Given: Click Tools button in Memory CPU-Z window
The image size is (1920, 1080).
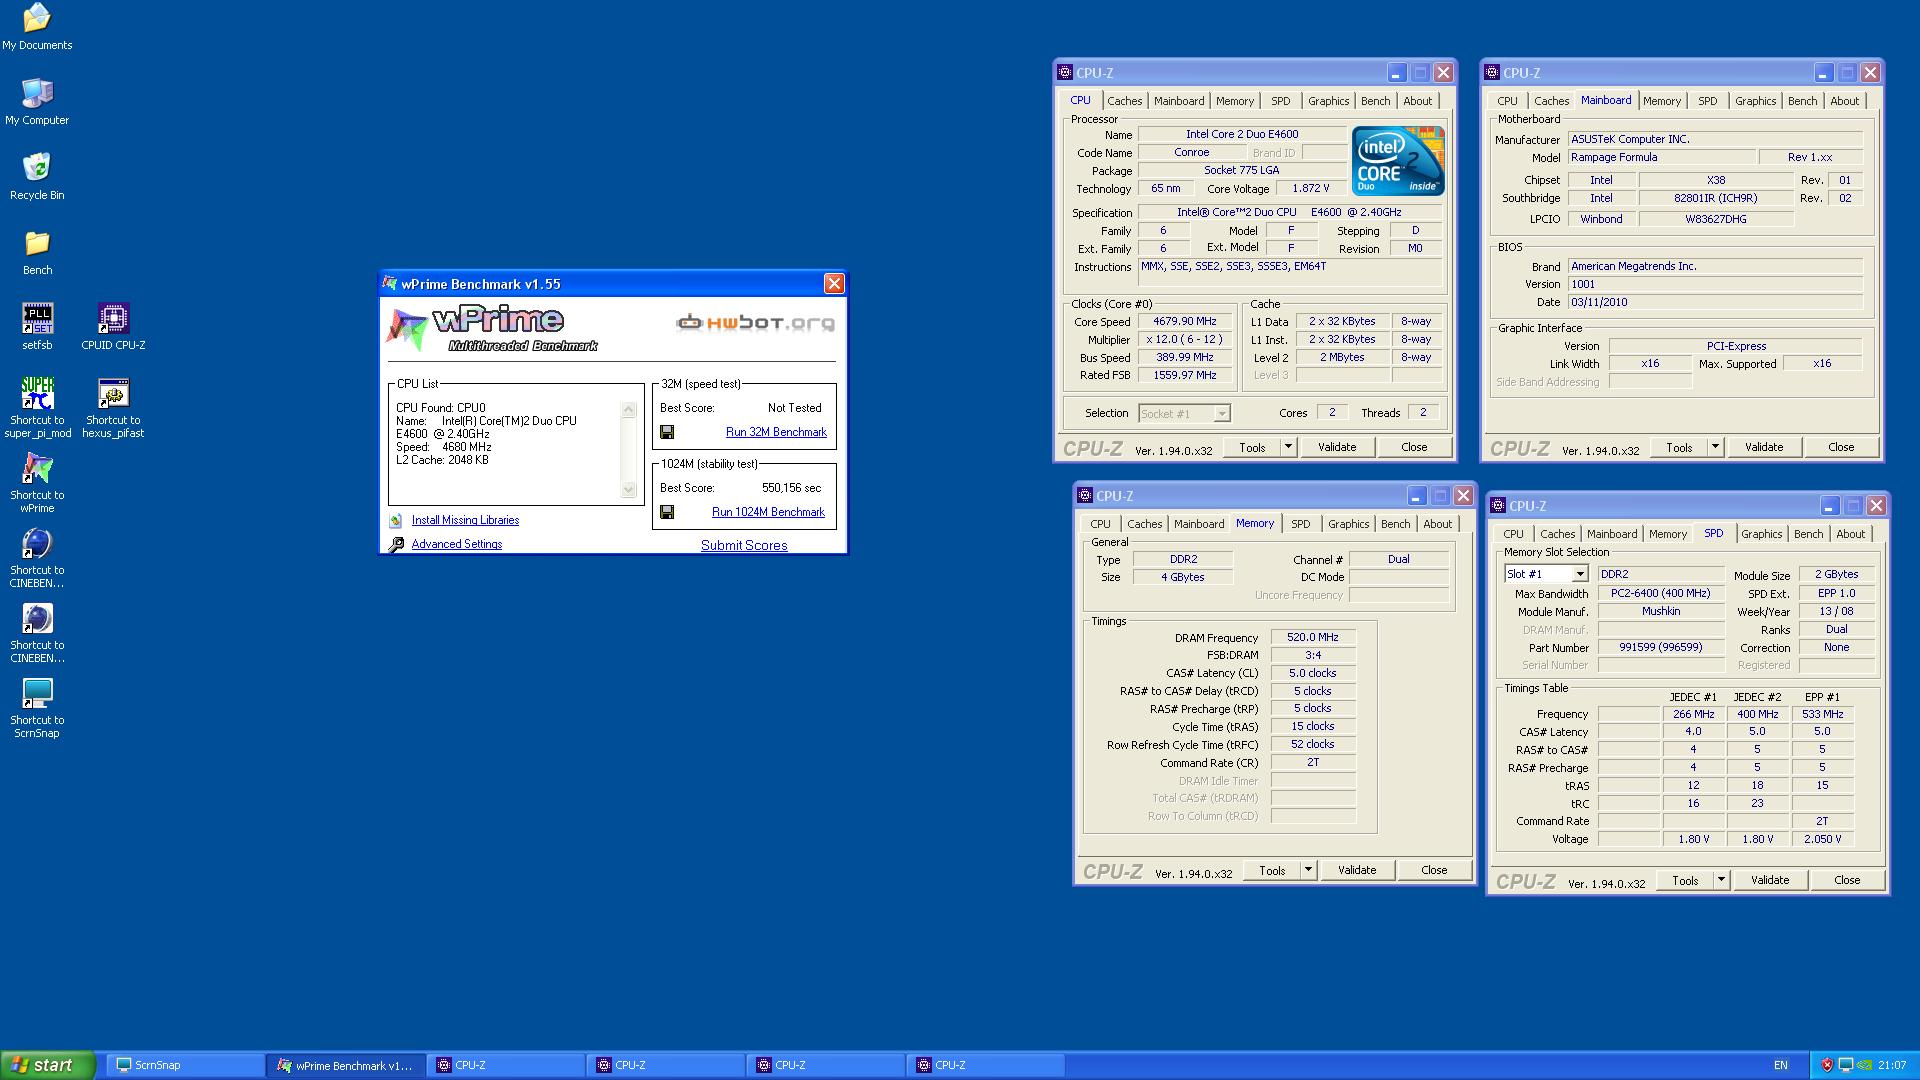Looking at the screenshot, I should click(1272, 870).
